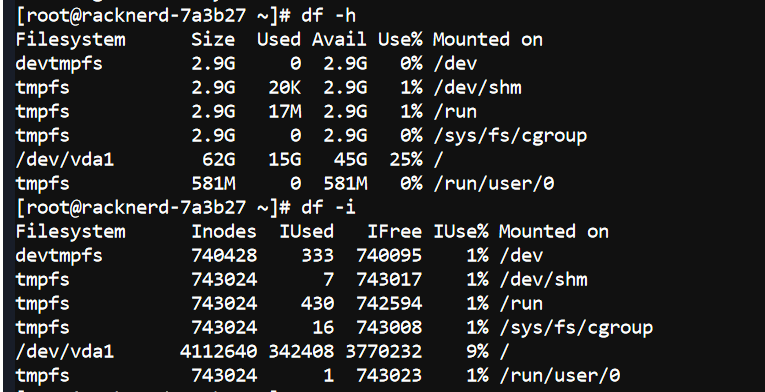The height and width of the screenshot is (392, 765).
Task: Click the IFree column header
Action: click(x=395, y=231)
